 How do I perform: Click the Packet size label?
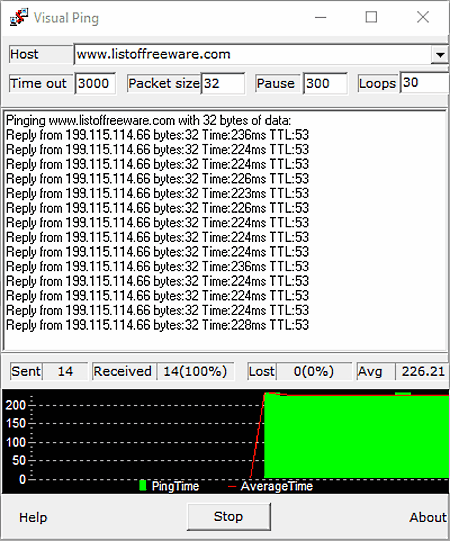click(x=164, y=83)
